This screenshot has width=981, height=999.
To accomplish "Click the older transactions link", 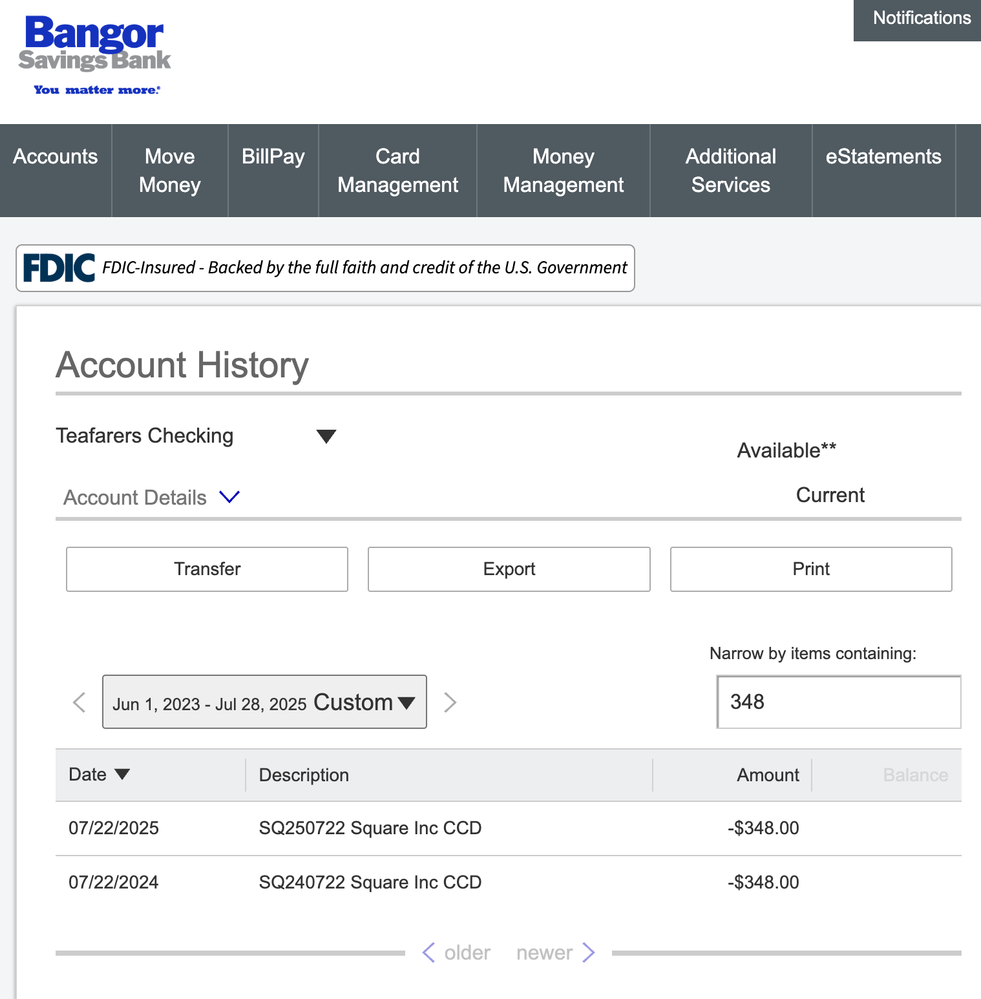I will point(456,952).
